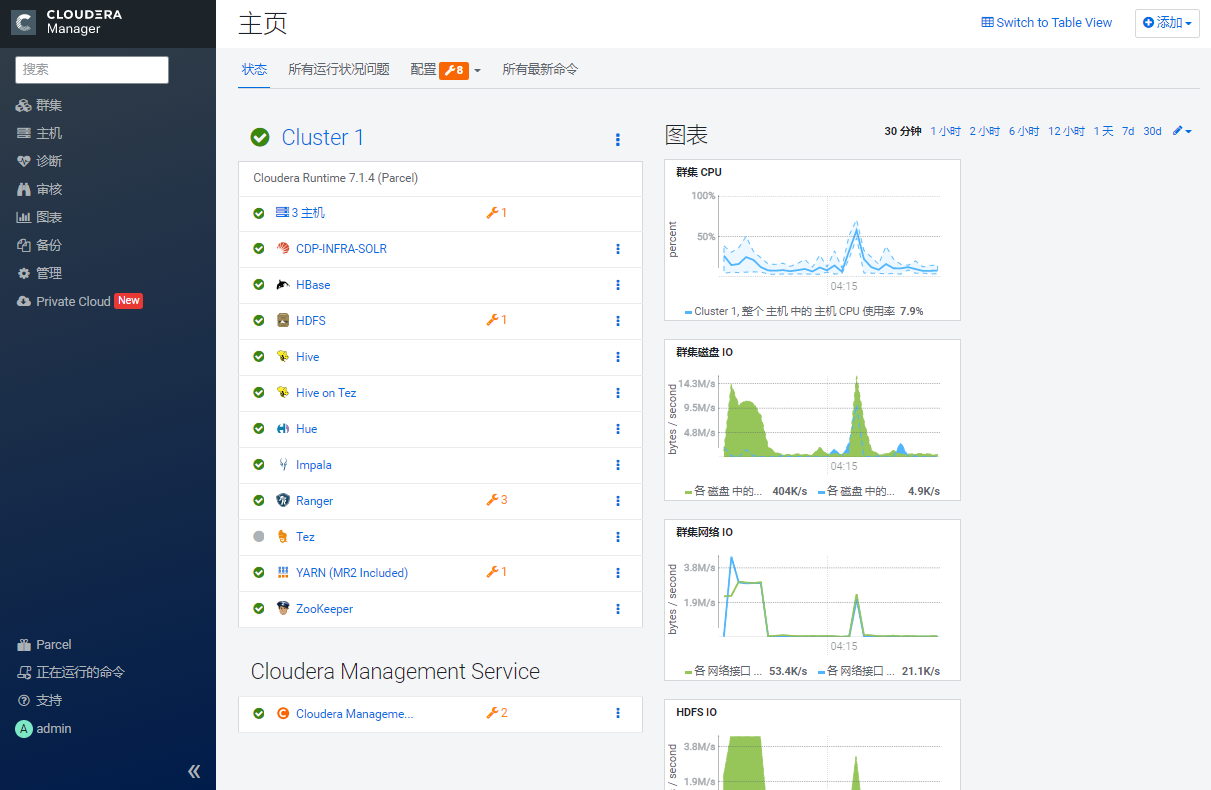Open the chart edit pencil dropdown
Screen dimensions: 1211x790
click(x=1182, y=131)
